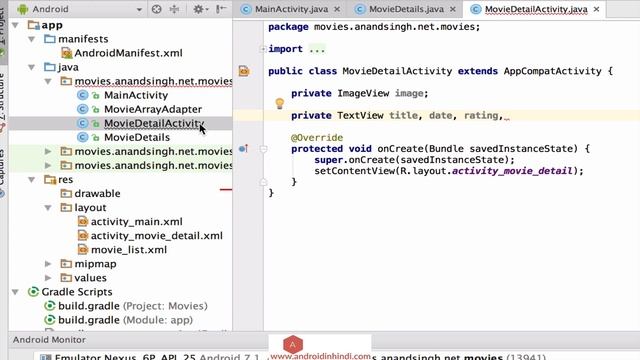Click the @Override annotation text
The width and height of the screenshot is (640, 360).
(317, 138)
